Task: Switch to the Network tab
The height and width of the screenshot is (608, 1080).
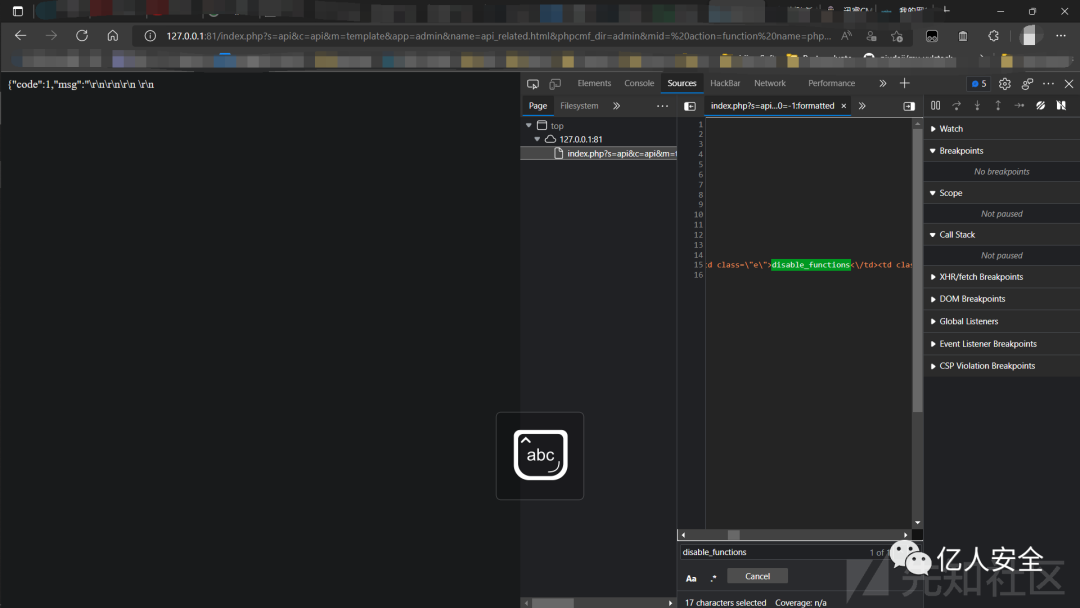Action: pyautogui.click(x=770, y=84)
